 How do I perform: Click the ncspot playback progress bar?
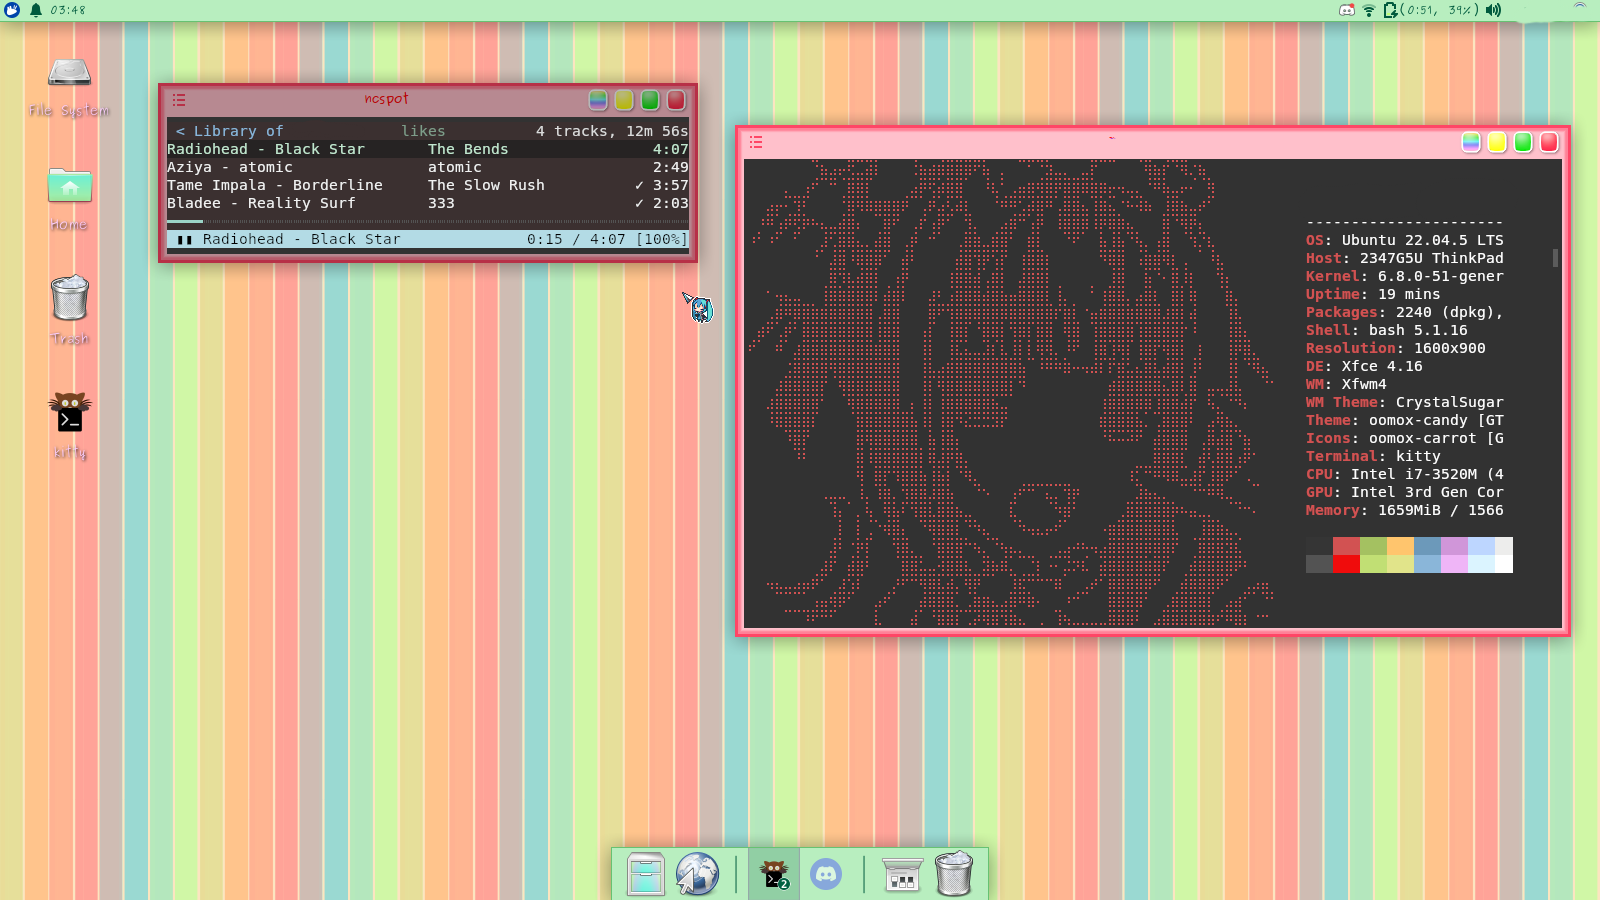pos(428,221)
